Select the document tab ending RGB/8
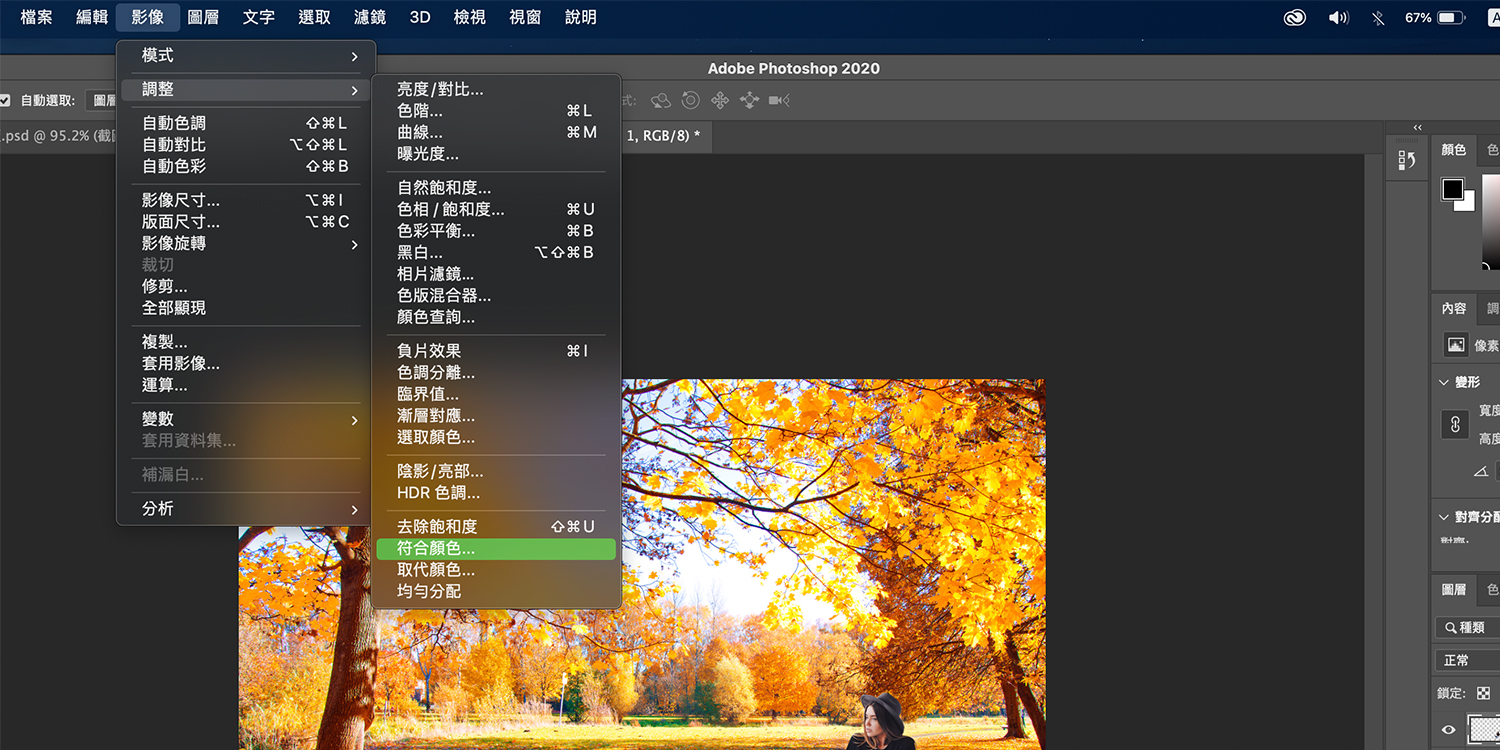Image resolution: width=1500 pixels, height=750 pixels. click(667, 135)
